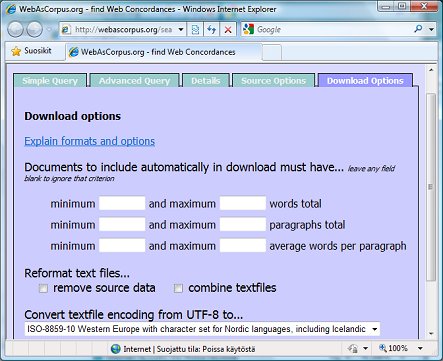Click minimum paragraphs total field
Viewport: 443px width, 361px height.
click(x=122, y=224)
